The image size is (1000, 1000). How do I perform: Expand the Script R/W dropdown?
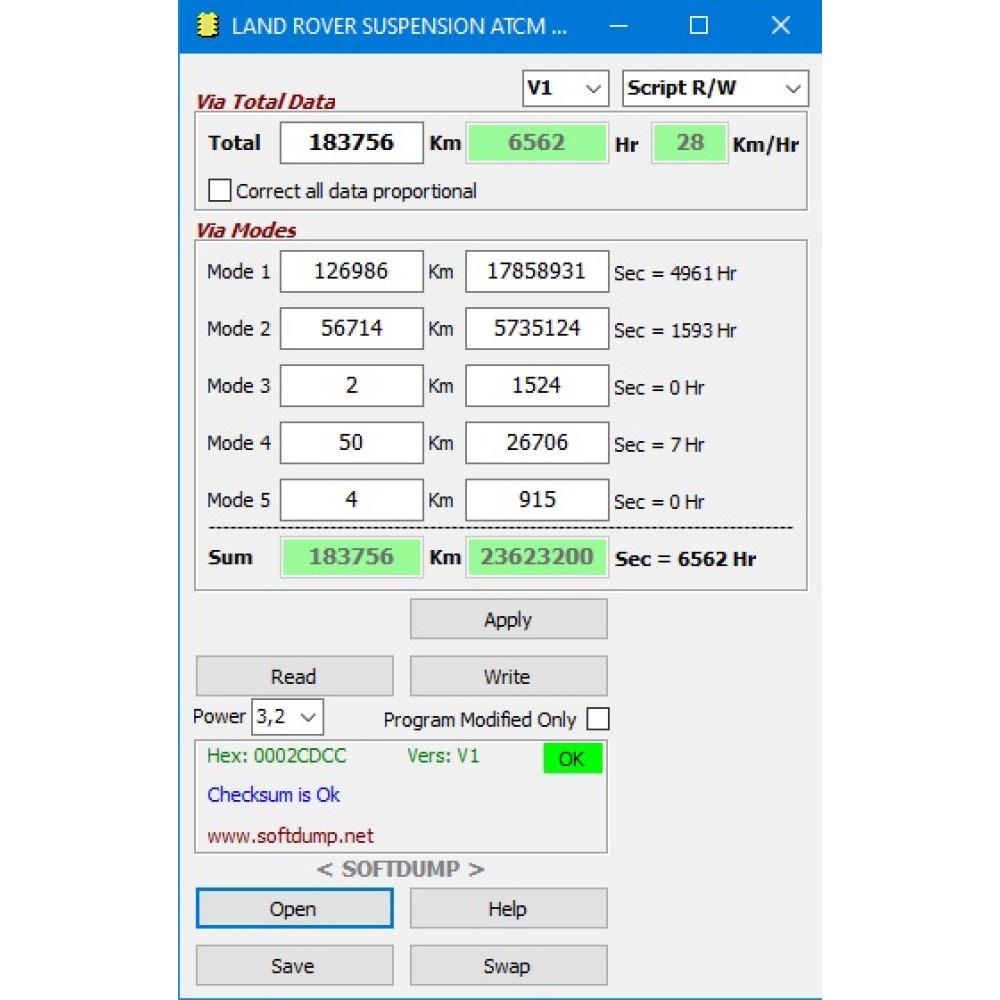point(715,88)
